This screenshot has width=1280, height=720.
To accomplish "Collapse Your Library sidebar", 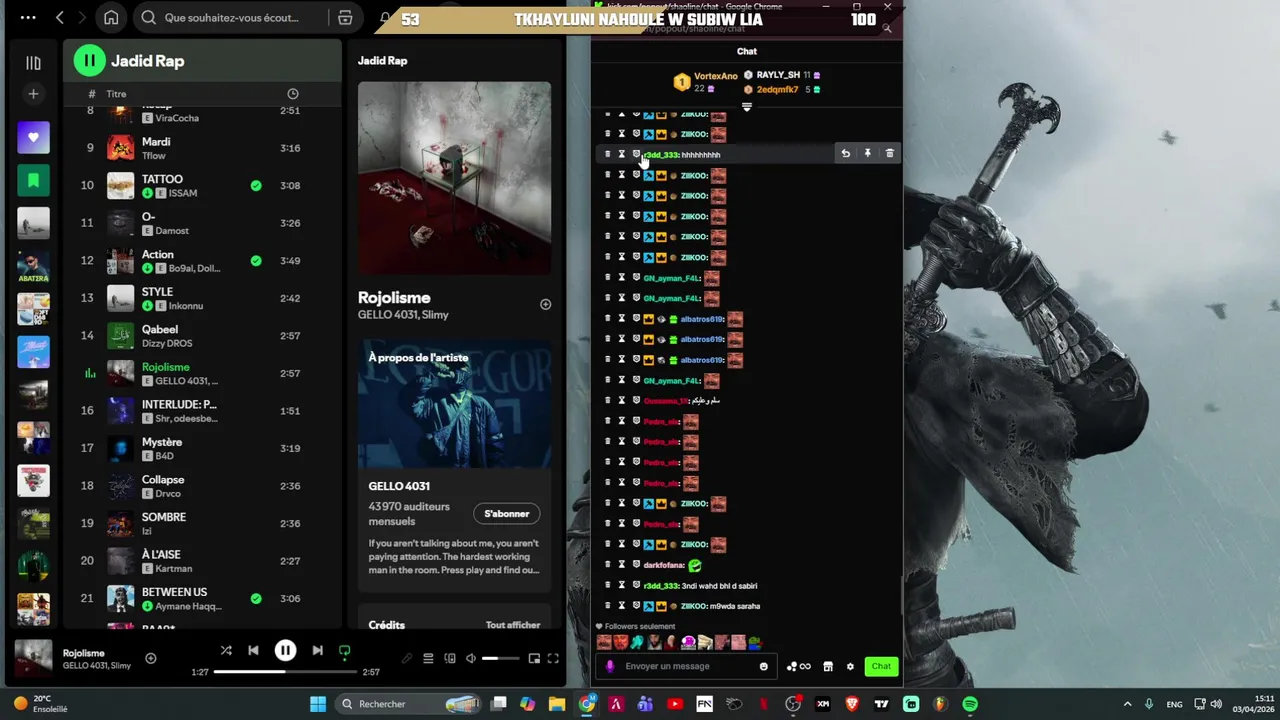I will (33, 63).
